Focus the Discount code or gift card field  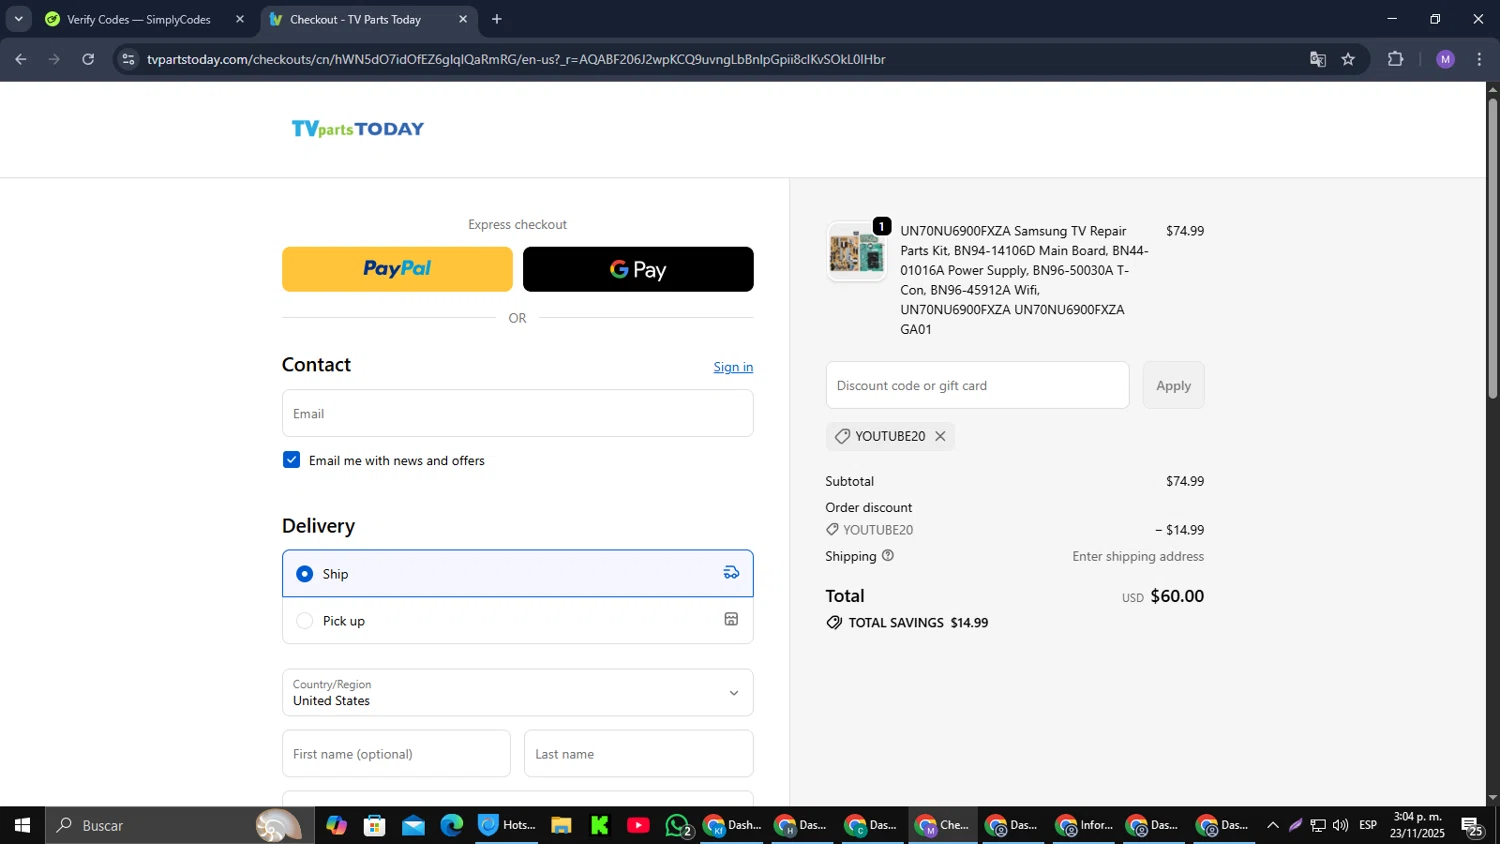(x=977, y=385)
